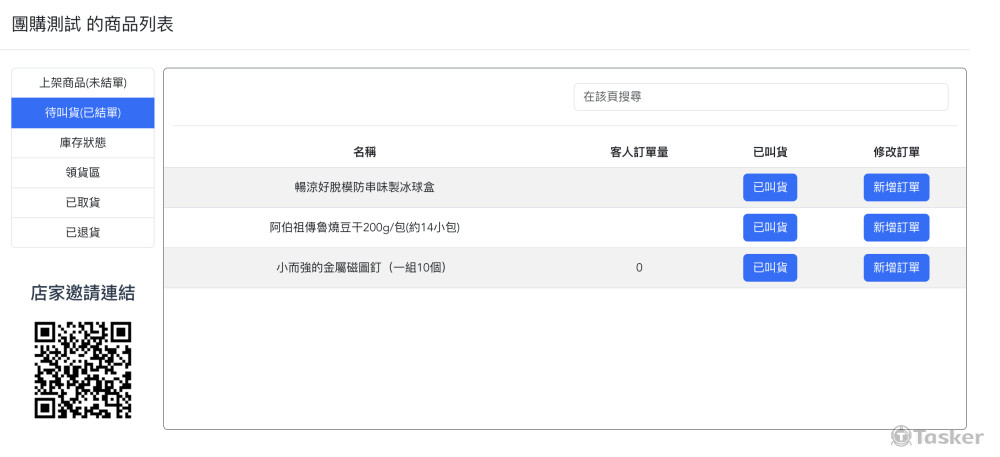Click the 店家邀請連結 heading
This screenshot has height=457, width=1000.
(83, 293)
